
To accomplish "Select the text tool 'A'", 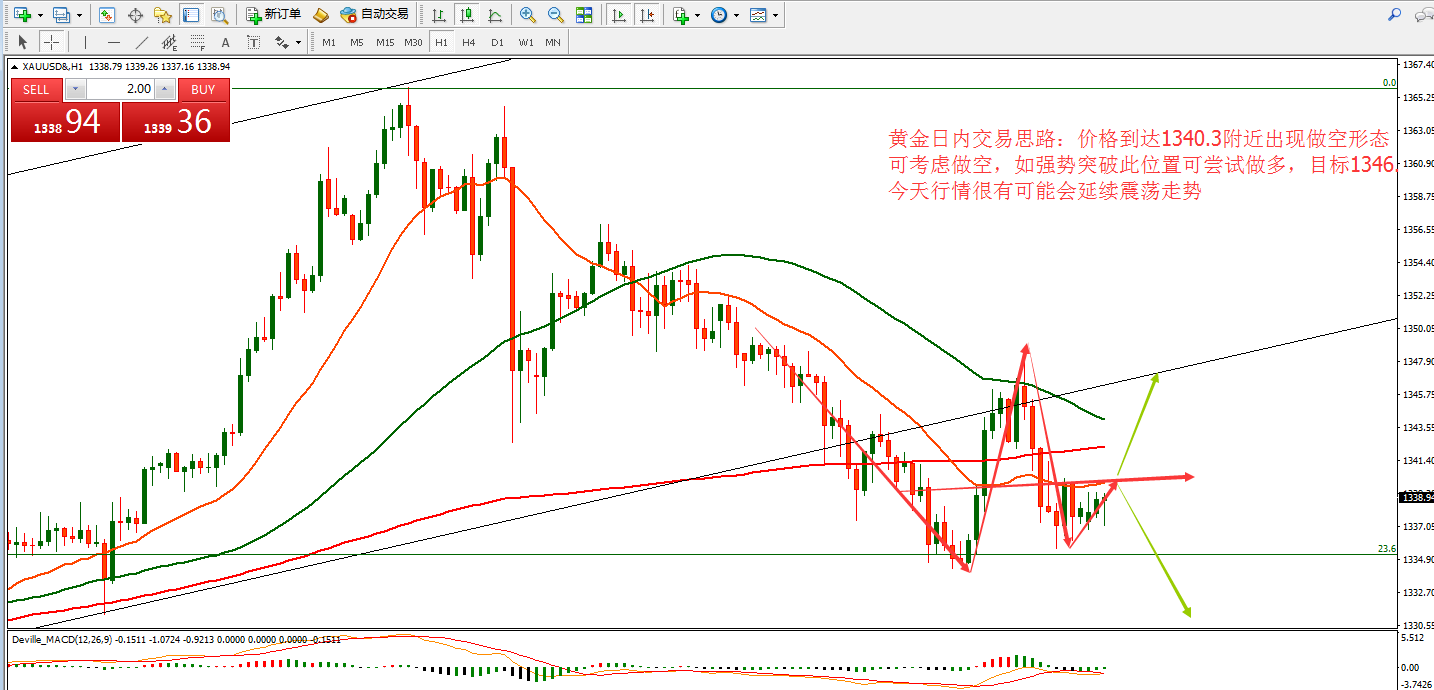I will [225, 42].
